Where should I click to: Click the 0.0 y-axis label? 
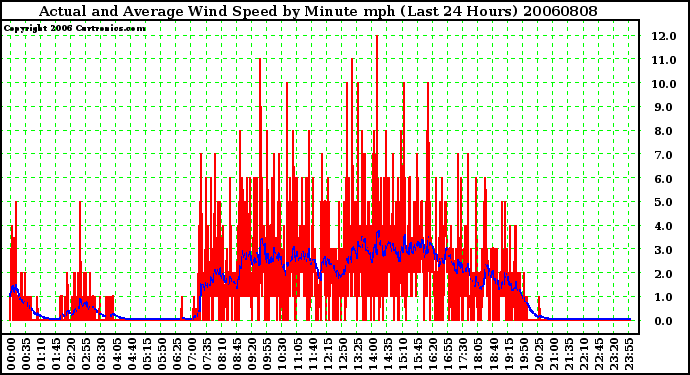pos(664,321)
